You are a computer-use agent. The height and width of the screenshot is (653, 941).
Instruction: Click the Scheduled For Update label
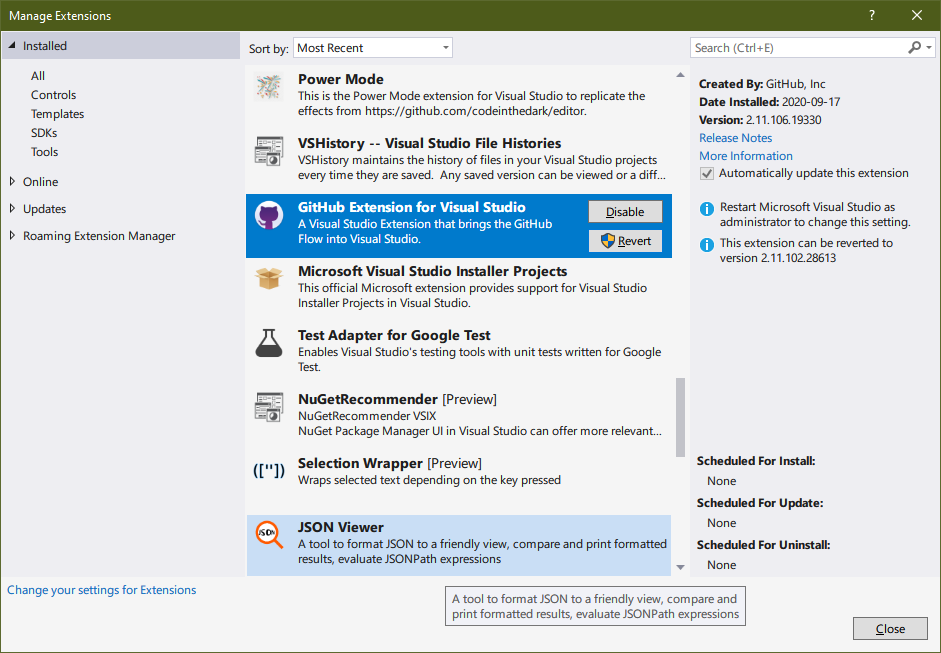click(760, 503)
